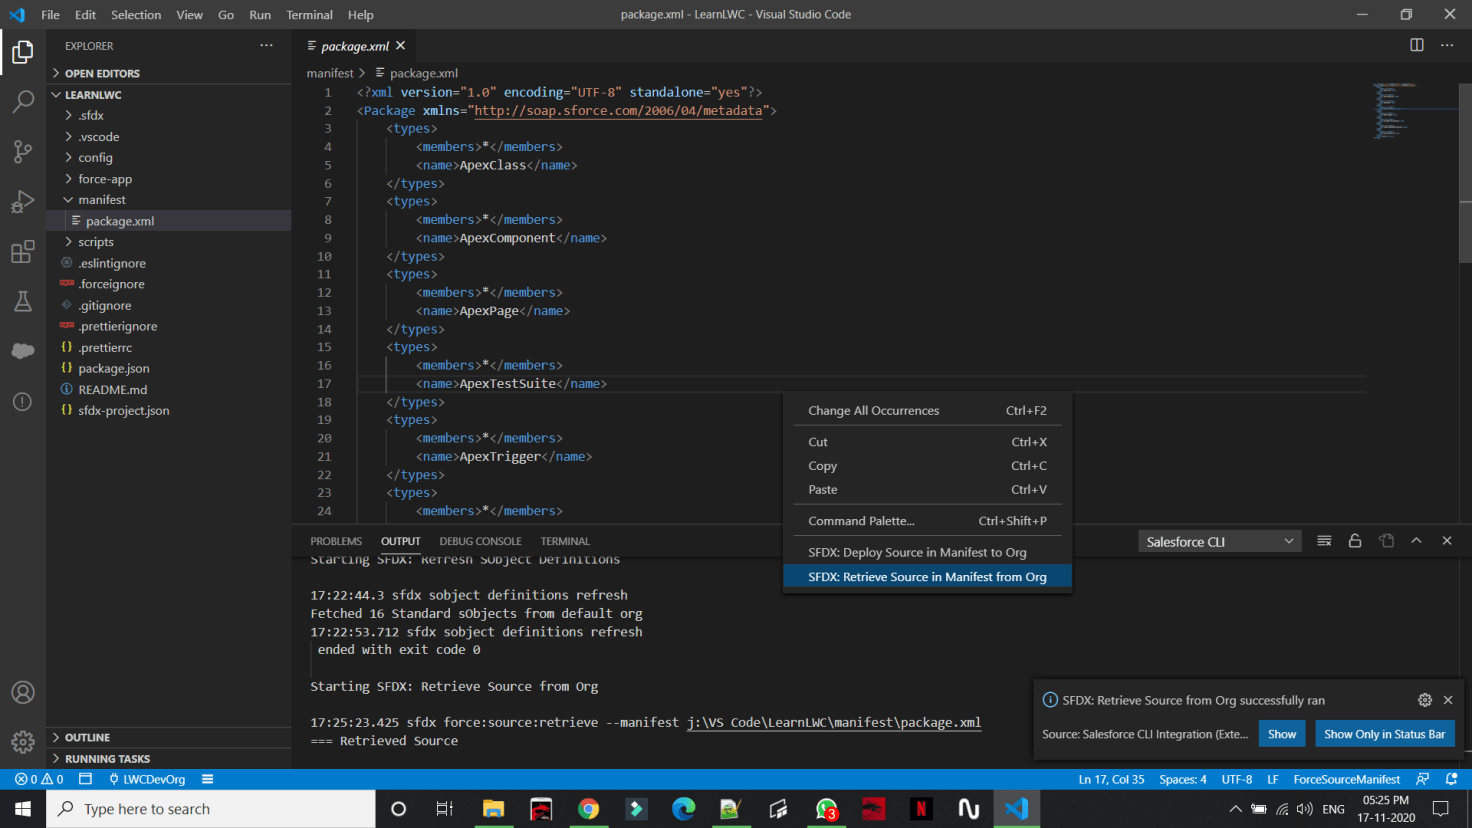Open the Source Control view
1472x828 pixels.
coord(22,151)
